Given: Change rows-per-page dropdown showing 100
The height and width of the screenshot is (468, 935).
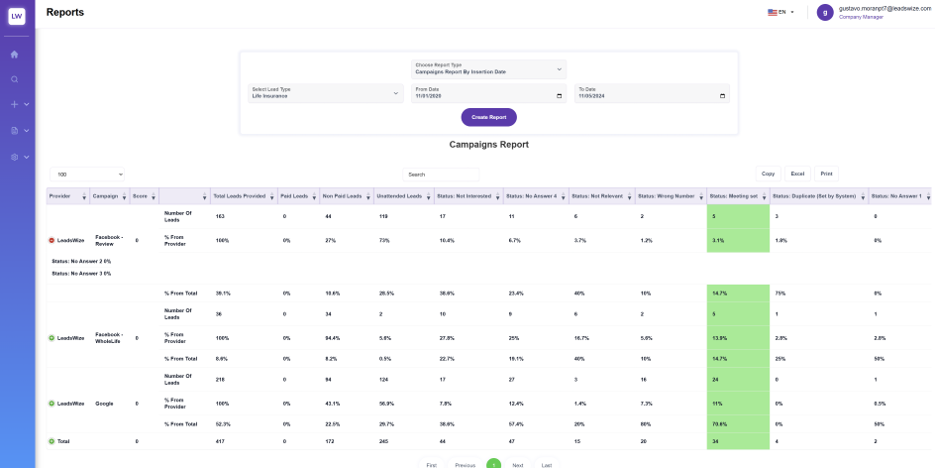Looking at the screenshot, I should coord(89,174).
